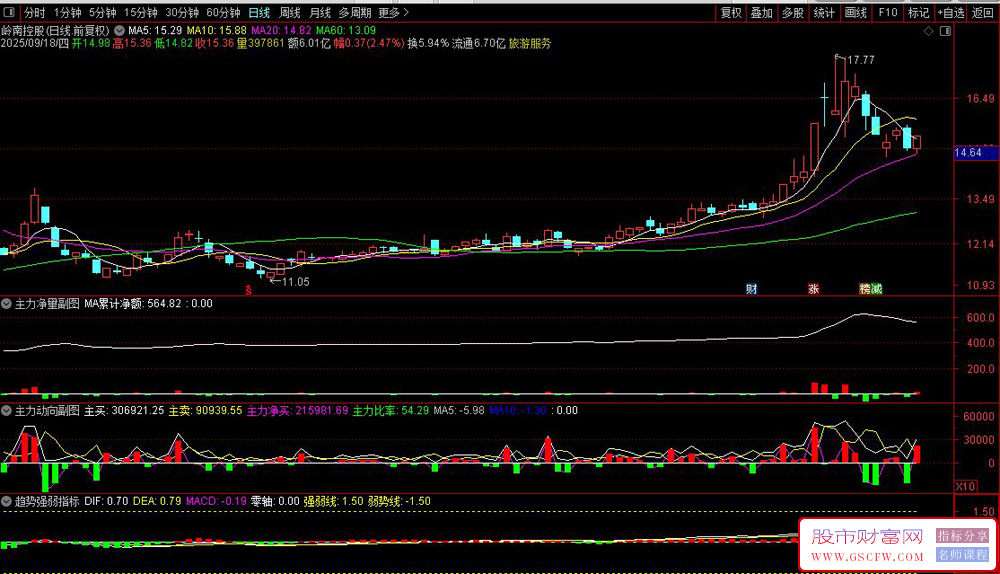Click the diamond marker icon above chart
The width and height of the screenshot is (1000, 574).
[929, 31]
